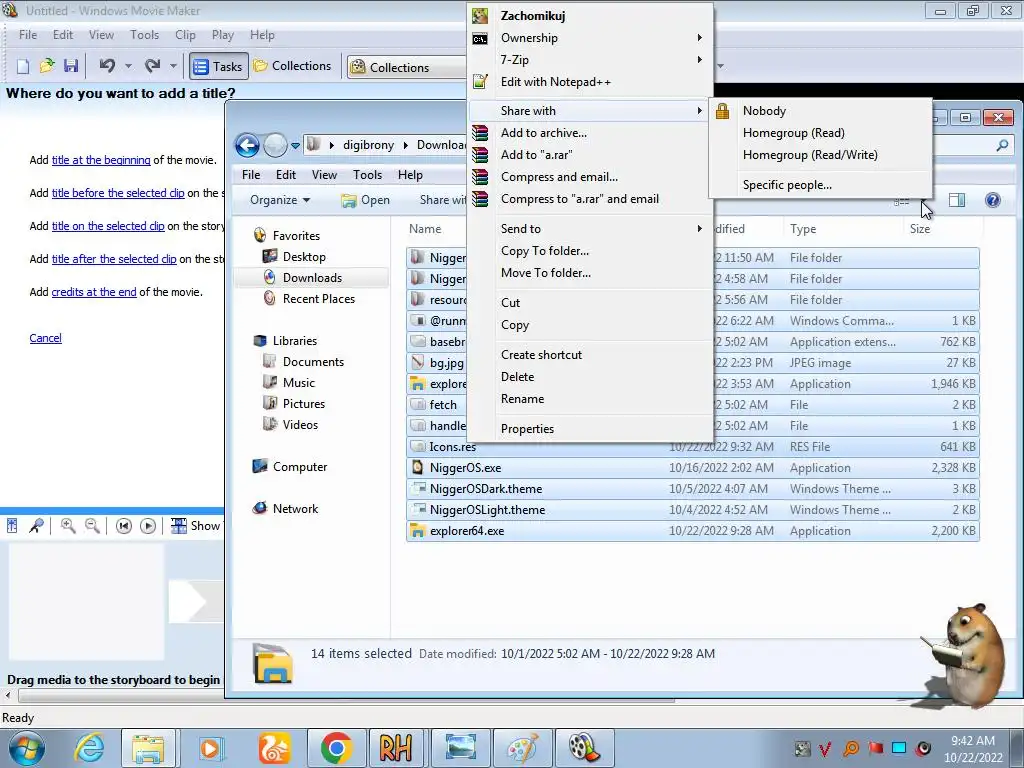Open the Collections combo box

[408, 67]
